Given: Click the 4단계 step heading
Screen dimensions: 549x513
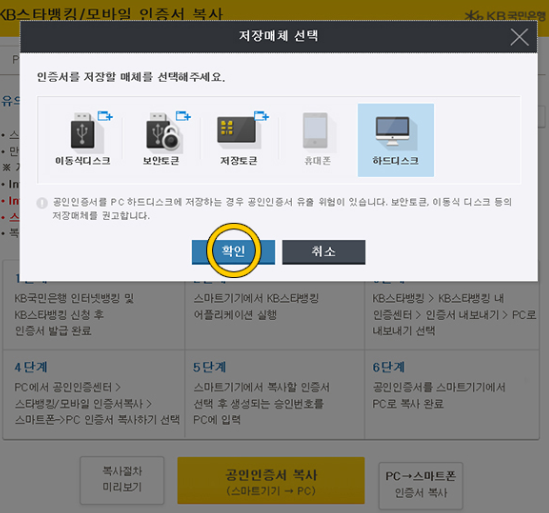Looking at the screenshot, I should click(31, 367).
